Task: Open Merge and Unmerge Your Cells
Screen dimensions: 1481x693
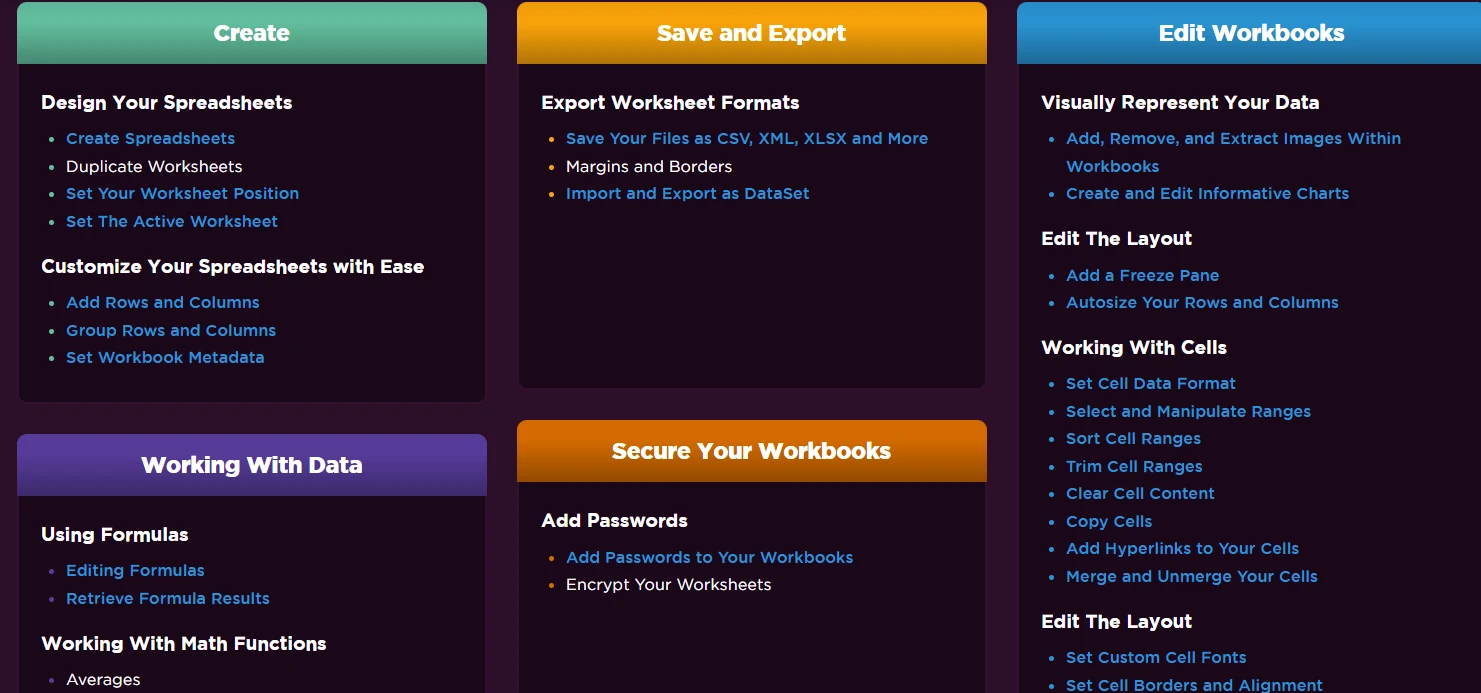Action: click(1191, 577)
